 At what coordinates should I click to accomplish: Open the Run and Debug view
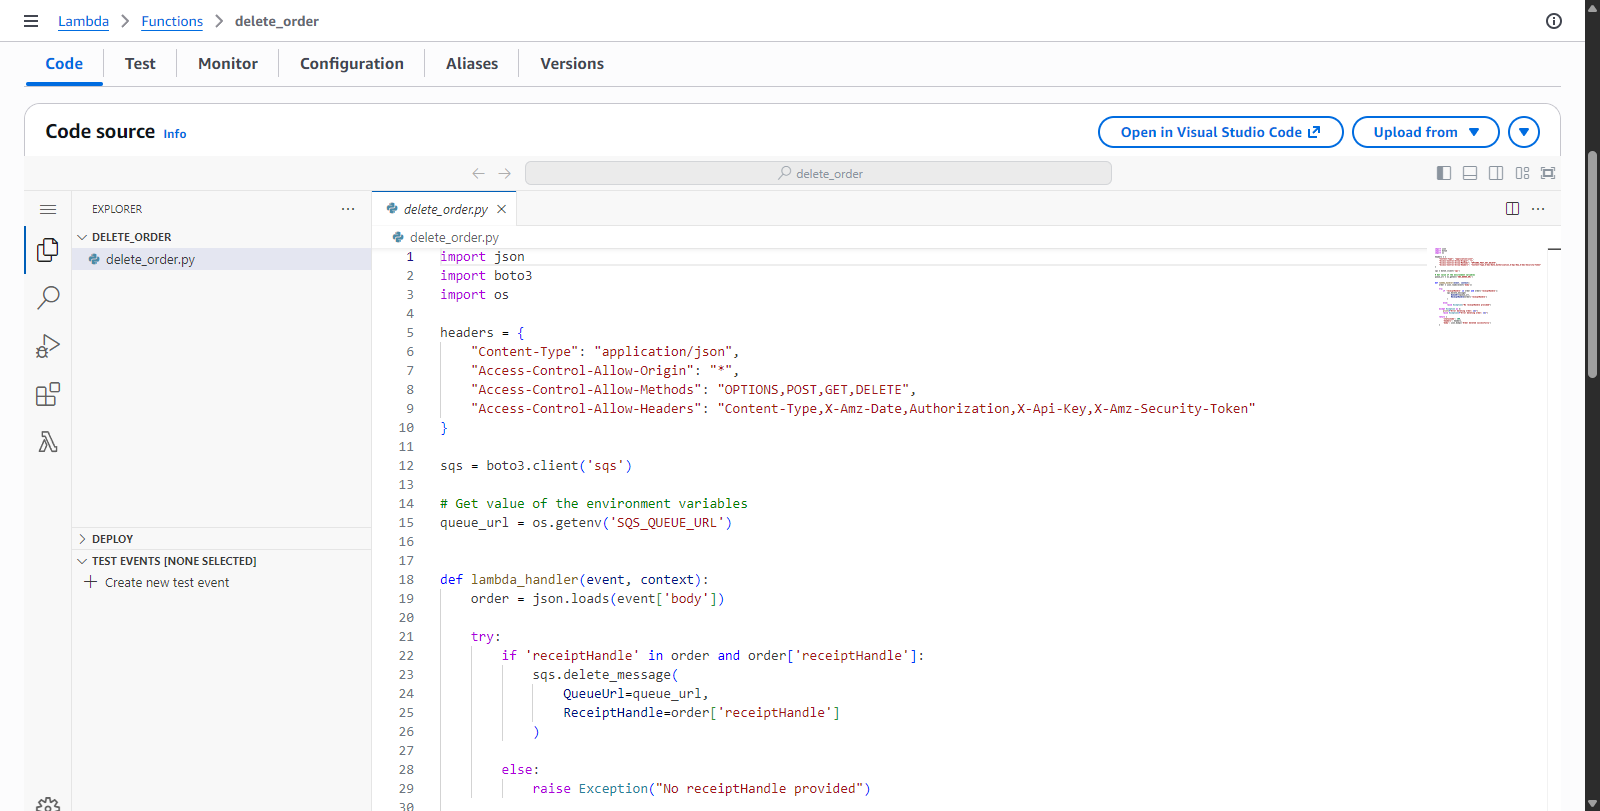[47, 346]
